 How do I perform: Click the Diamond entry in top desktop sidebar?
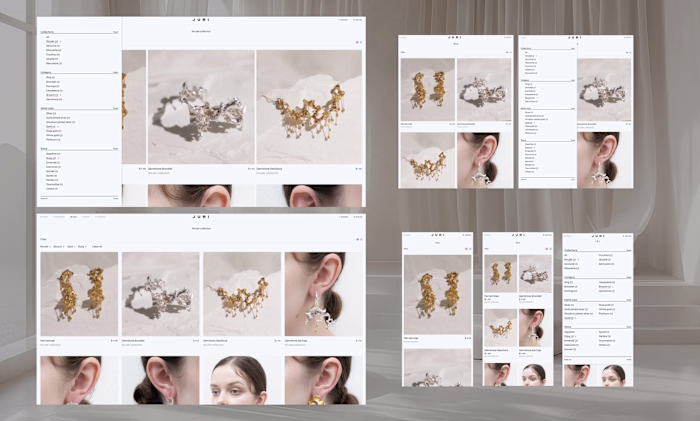53,167
